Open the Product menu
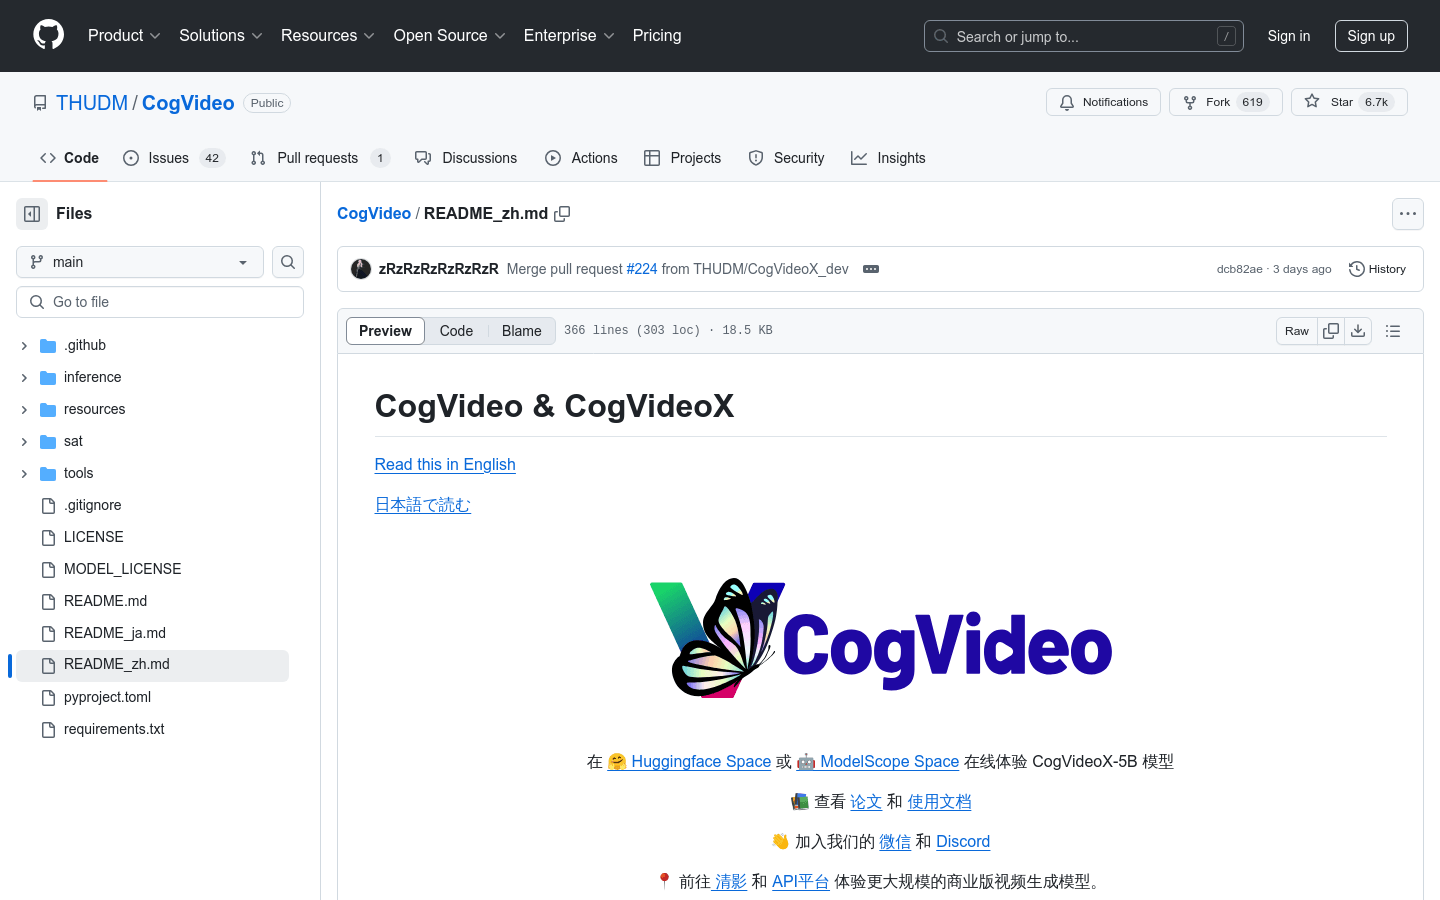1440x900 pixels. (124, 36)
